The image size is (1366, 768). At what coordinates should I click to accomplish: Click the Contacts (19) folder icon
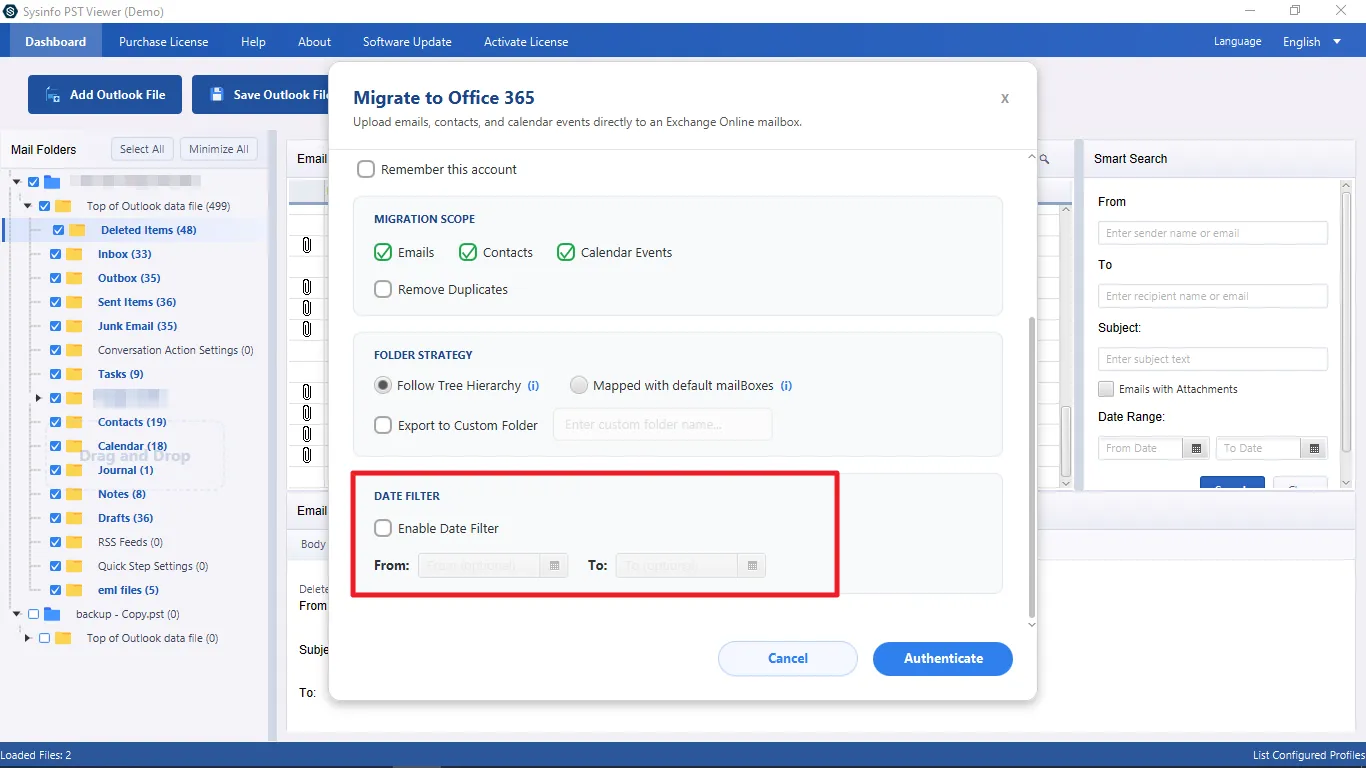point(74,422)
